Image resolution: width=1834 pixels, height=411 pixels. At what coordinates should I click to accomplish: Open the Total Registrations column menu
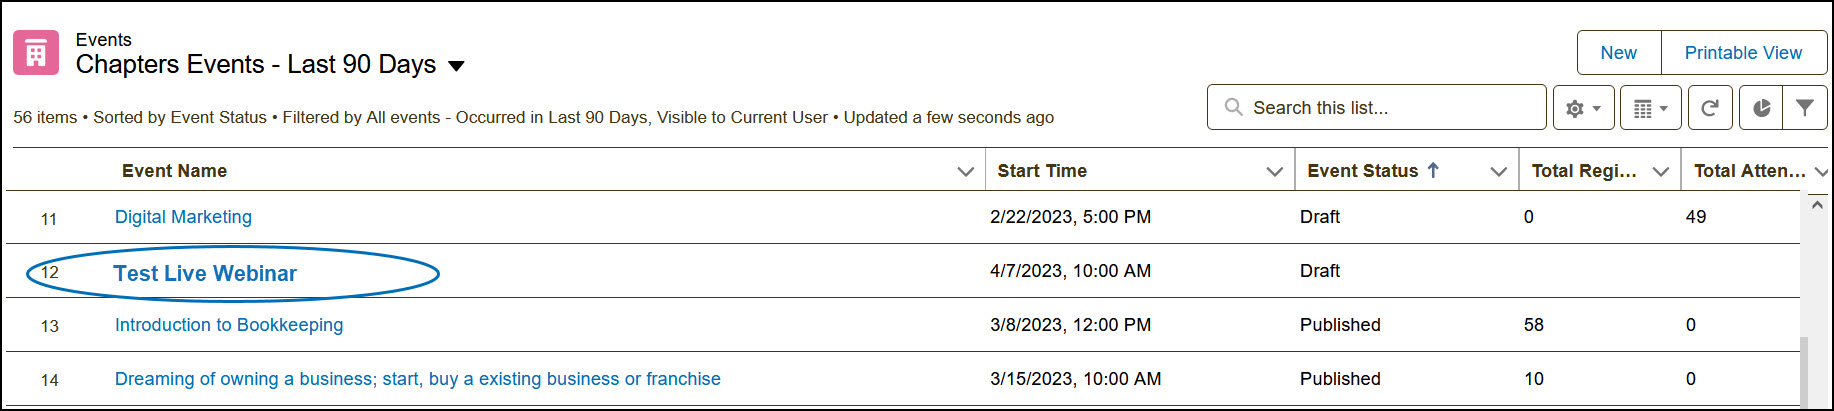point(1660,171)
